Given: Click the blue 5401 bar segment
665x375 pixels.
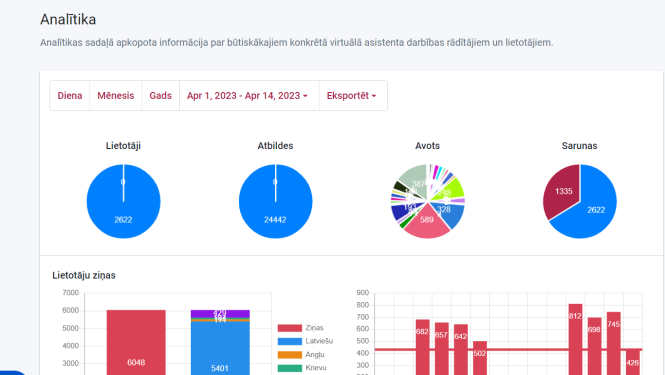Looking at the screenshot, I should (x=220, y=348).
